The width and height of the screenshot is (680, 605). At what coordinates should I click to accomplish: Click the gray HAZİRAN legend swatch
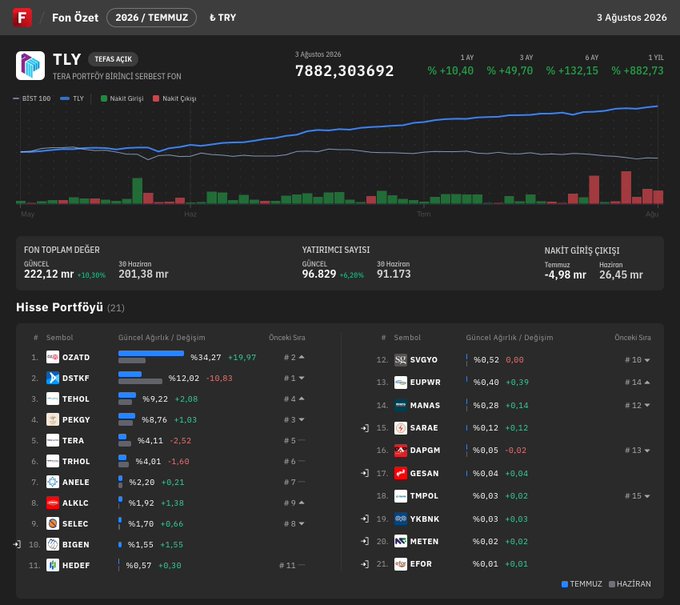(x=612, y=584)
